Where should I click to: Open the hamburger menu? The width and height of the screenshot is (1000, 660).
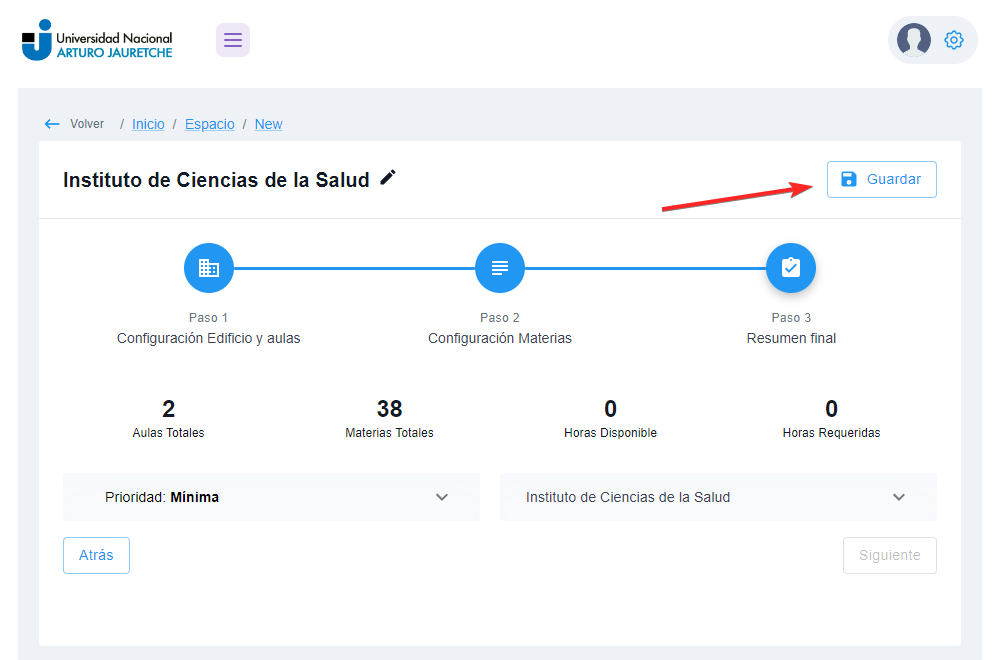pos(233,40)
